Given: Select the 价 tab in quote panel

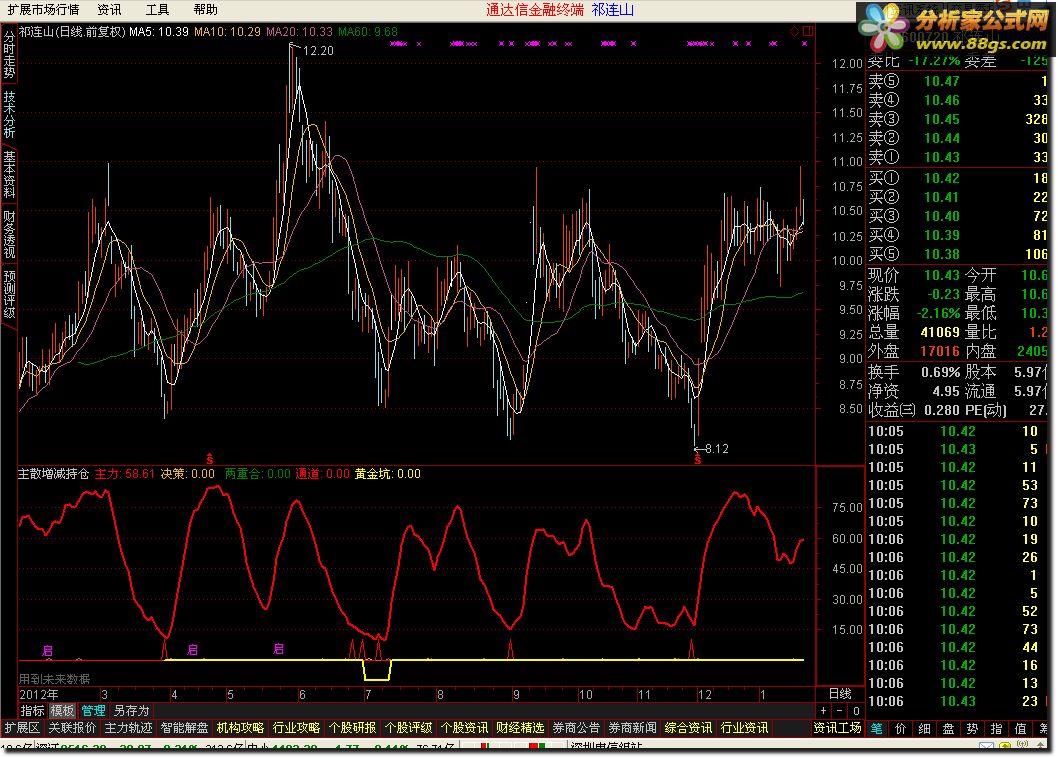Looking at the screenshot, I should [901, 728].
